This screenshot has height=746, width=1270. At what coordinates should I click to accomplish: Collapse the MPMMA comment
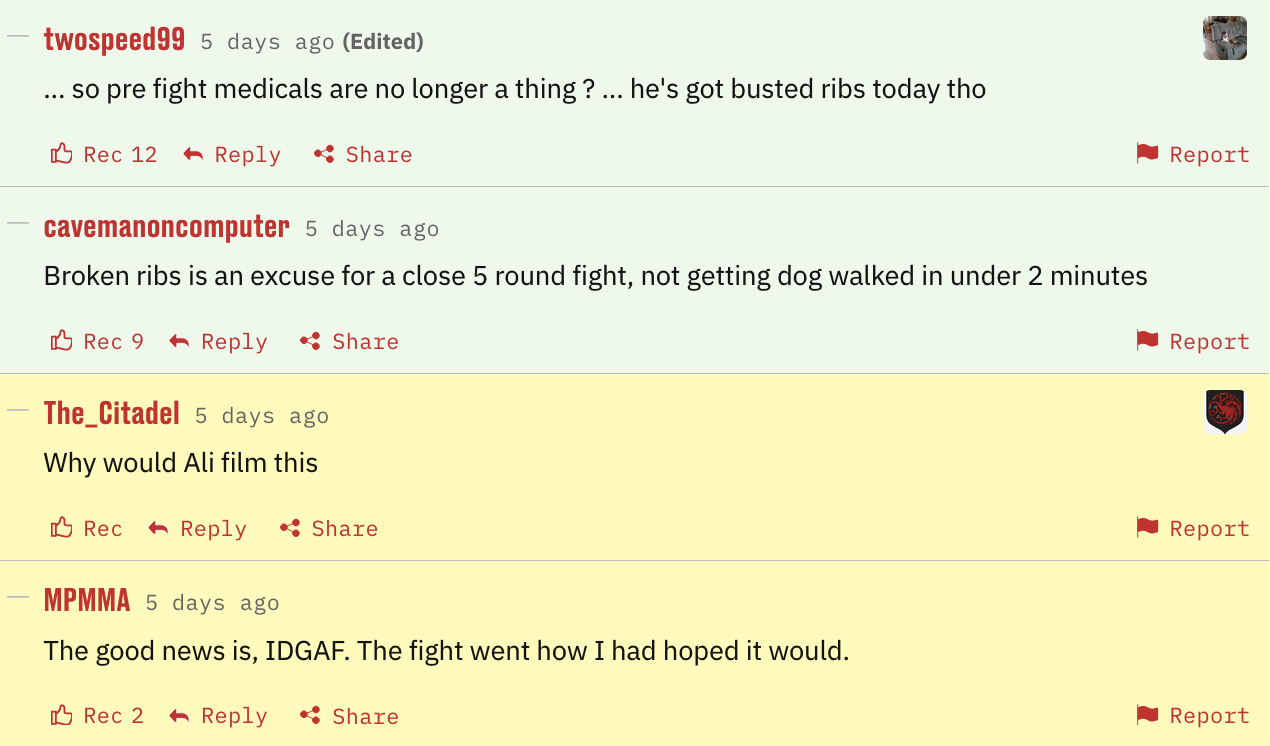point(18,597)
